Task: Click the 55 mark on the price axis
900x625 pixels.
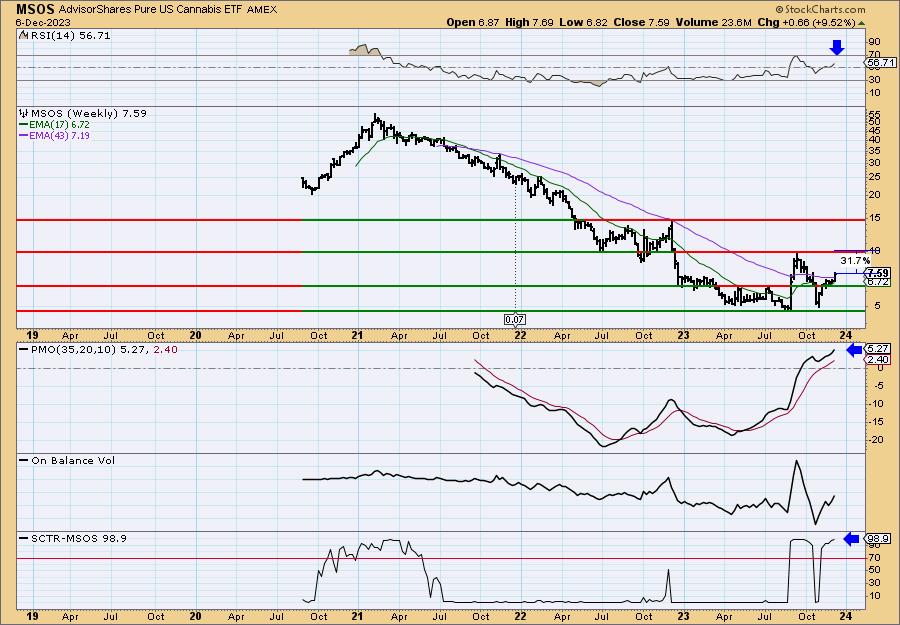Action: (x=873, y=114)
